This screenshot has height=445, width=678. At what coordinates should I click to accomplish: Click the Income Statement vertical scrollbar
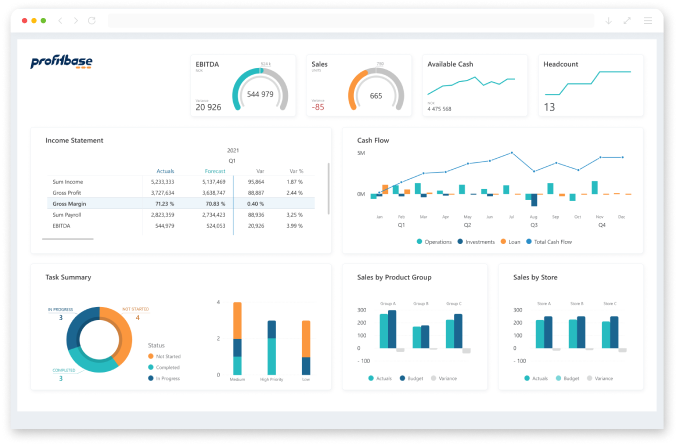pyautogui.click(x=329, y=189)
